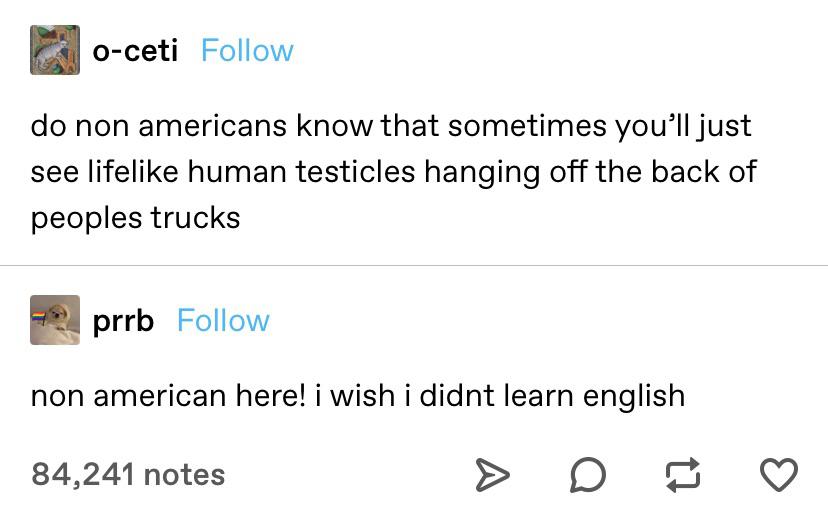Image resolution: width=828 pixels, height=530 pixels.
Task: Follow the prrb blog
Action: coord(223,320)
